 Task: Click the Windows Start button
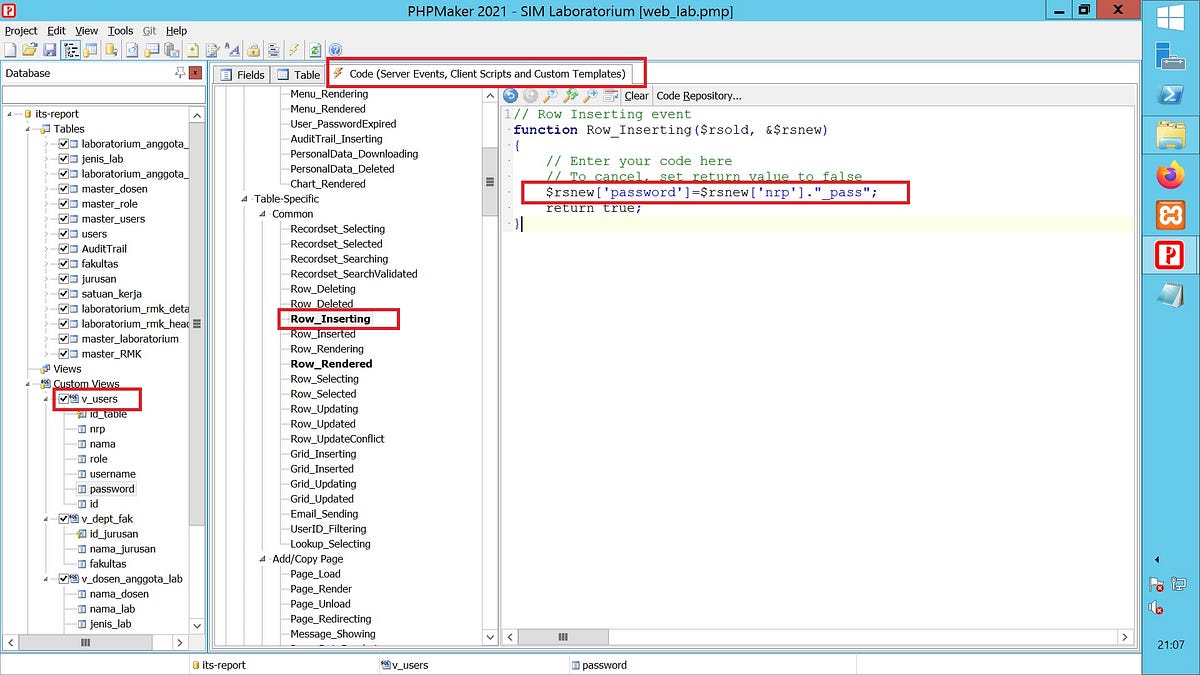click(x=1170, y=18)
